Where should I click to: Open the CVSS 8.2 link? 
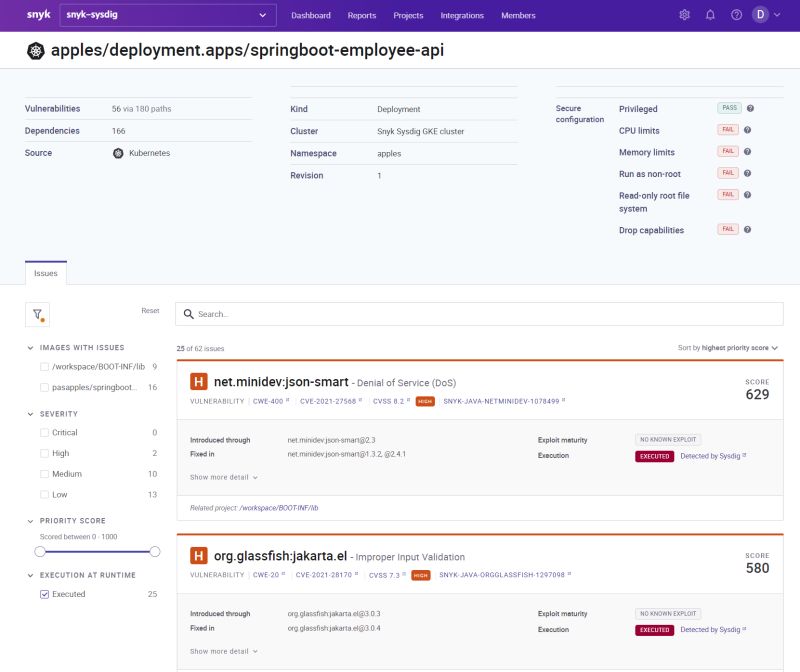[391, 402]
